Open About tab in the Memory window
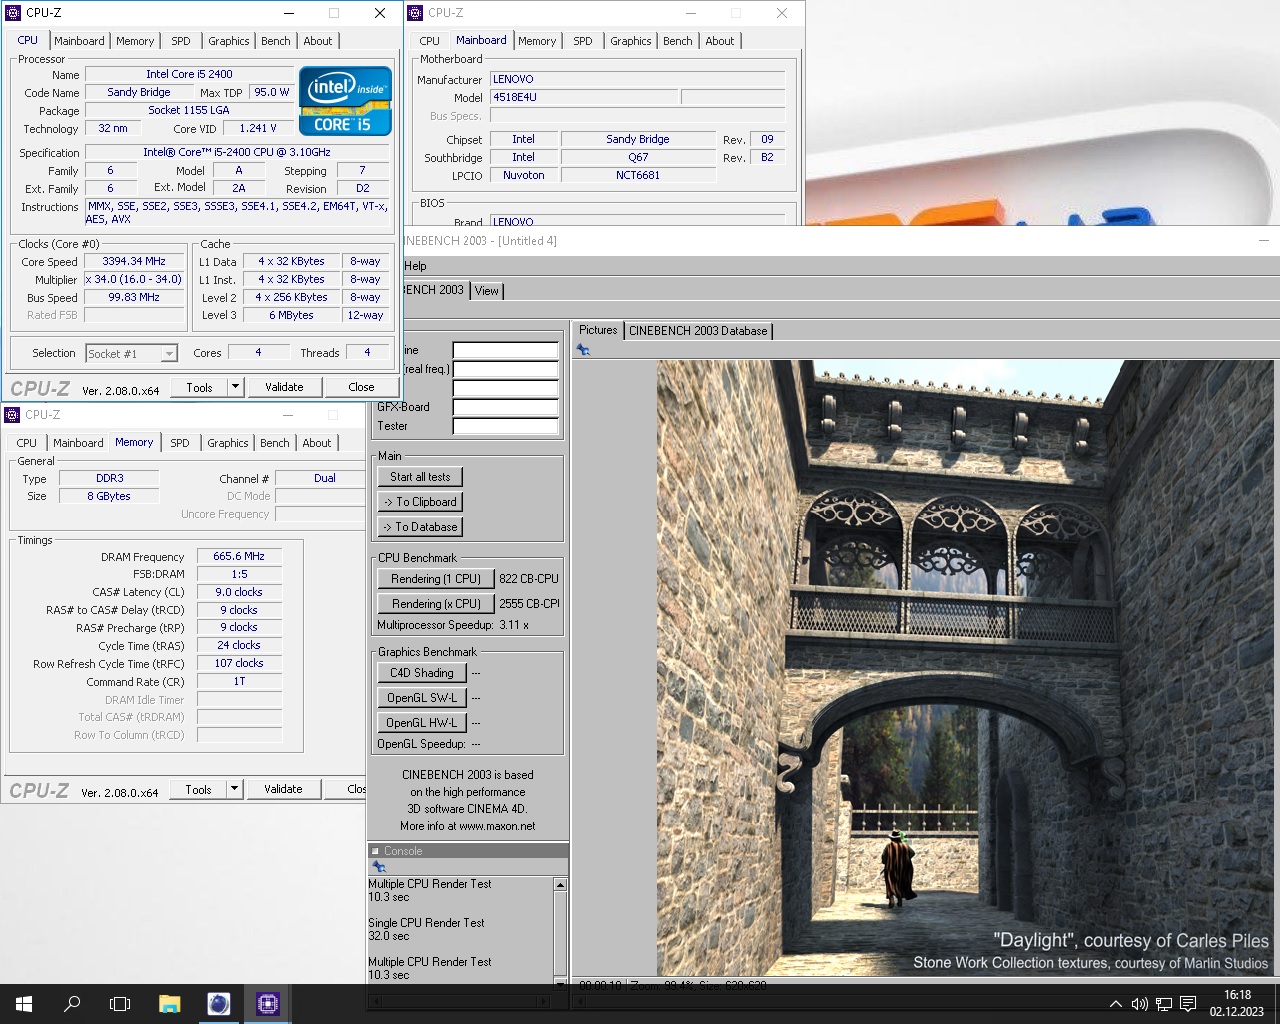This screenshot has height=1024, width=1280. (317, 443)
